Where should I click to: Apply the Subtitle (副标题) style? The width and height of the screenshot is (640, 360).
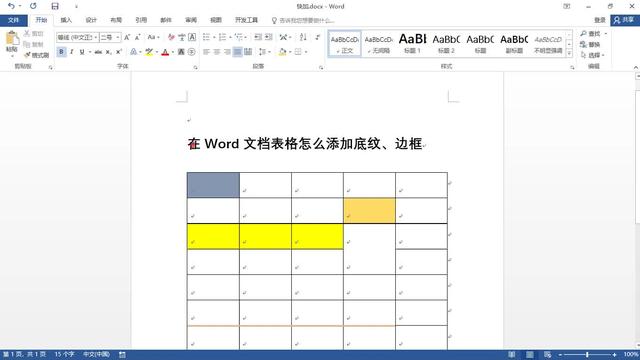pos(514,44)
